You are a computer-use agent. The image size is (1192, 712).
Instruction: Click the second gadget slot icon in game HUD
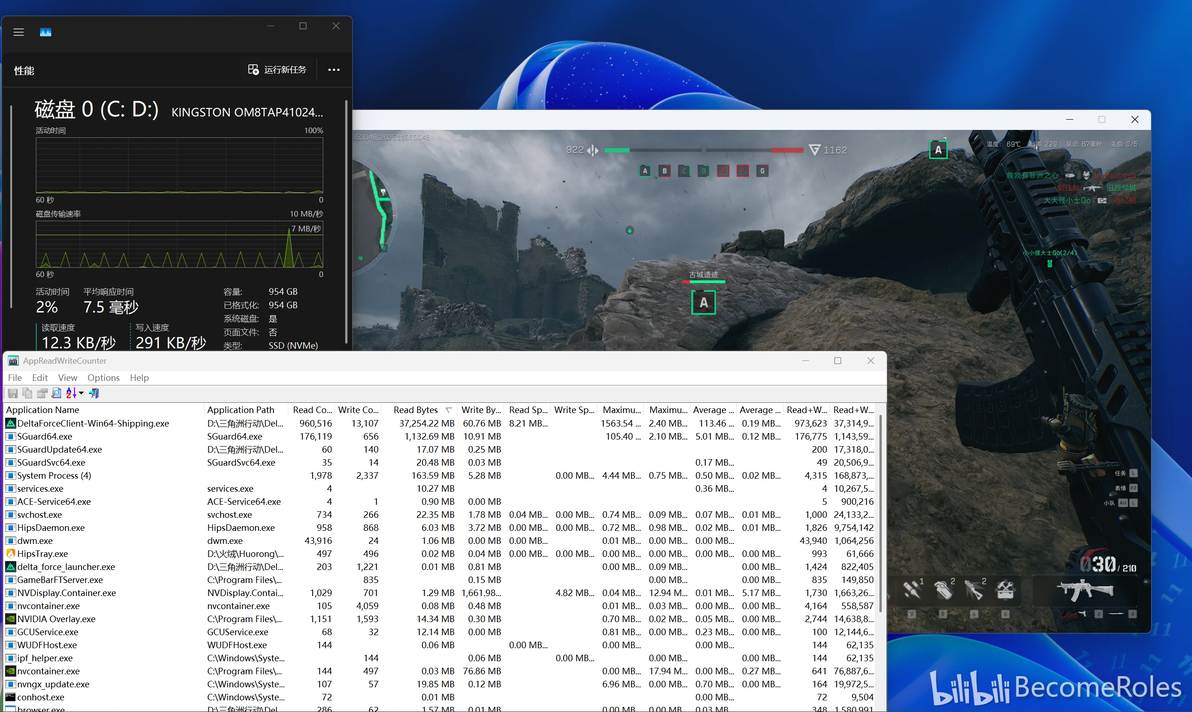943,589
